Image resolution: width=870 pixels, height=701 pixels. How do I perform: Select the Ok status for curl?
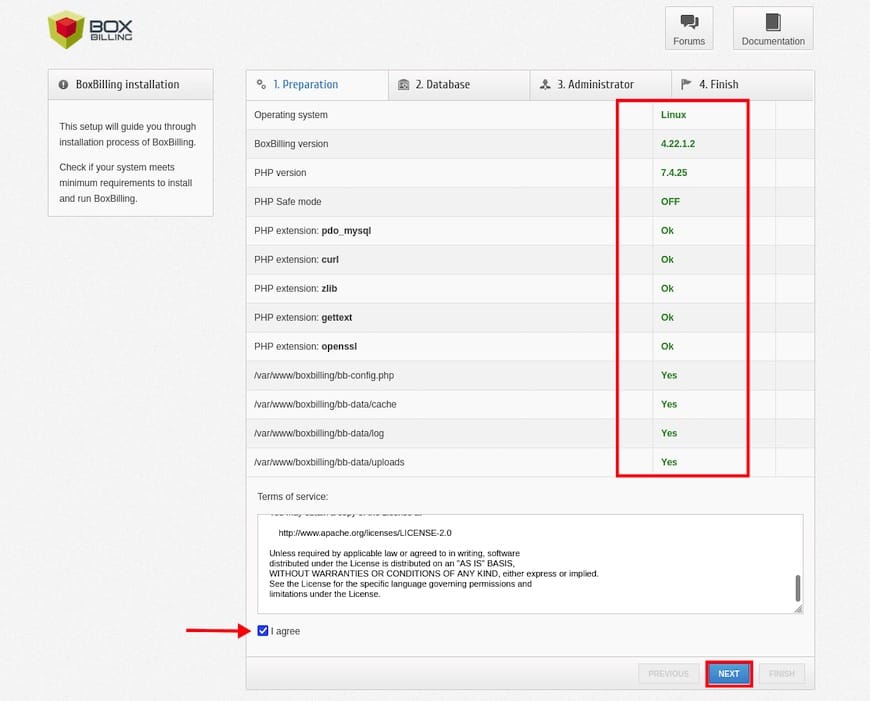667,259
